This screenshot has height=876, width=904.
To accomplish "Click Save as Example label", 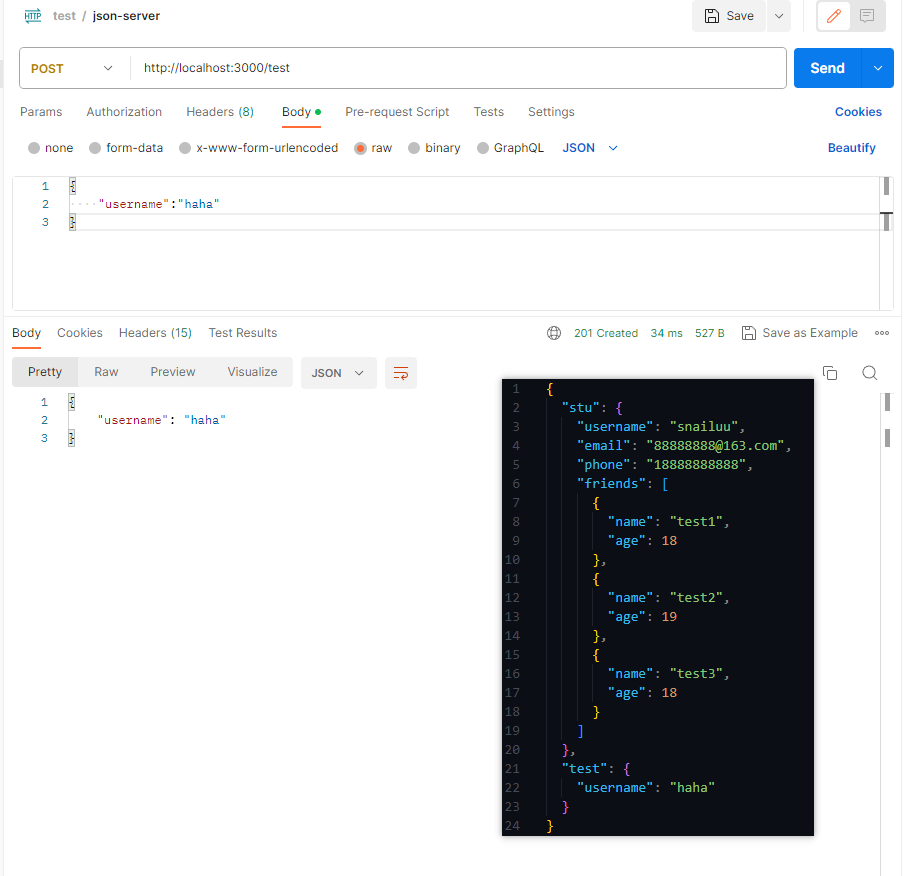I will click(x=810, y=333).
